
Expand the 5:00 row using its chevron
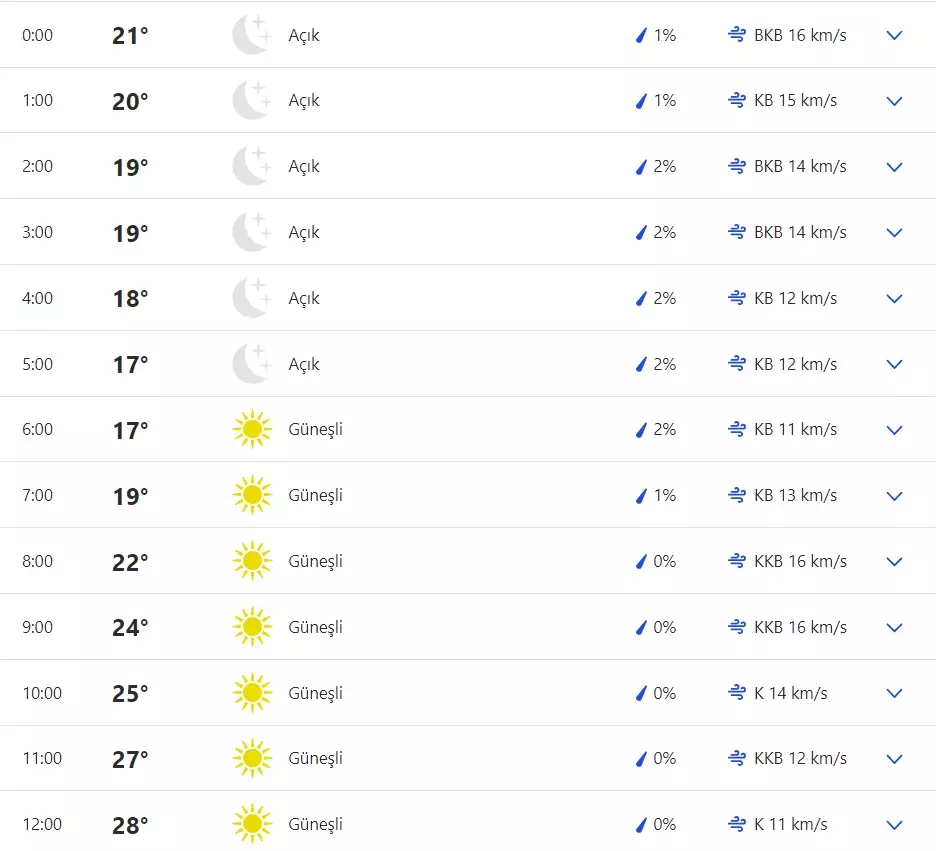click(894, 364)
